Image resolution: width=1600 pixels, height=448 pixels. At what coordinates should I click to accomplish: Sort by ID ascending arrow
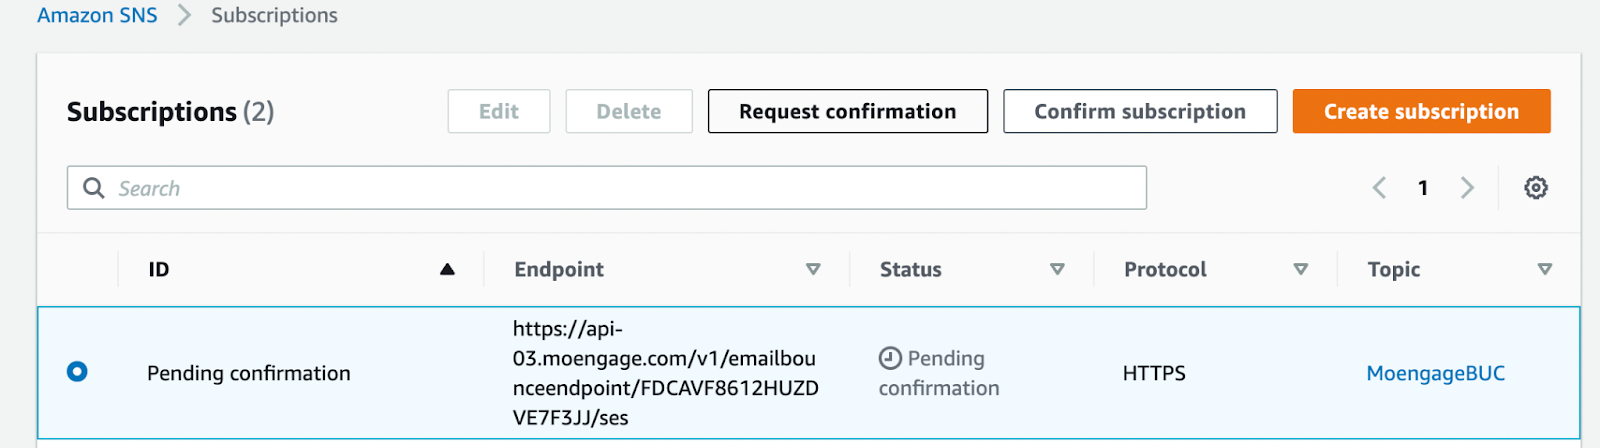pyautogui.click(x=447, y=269)
